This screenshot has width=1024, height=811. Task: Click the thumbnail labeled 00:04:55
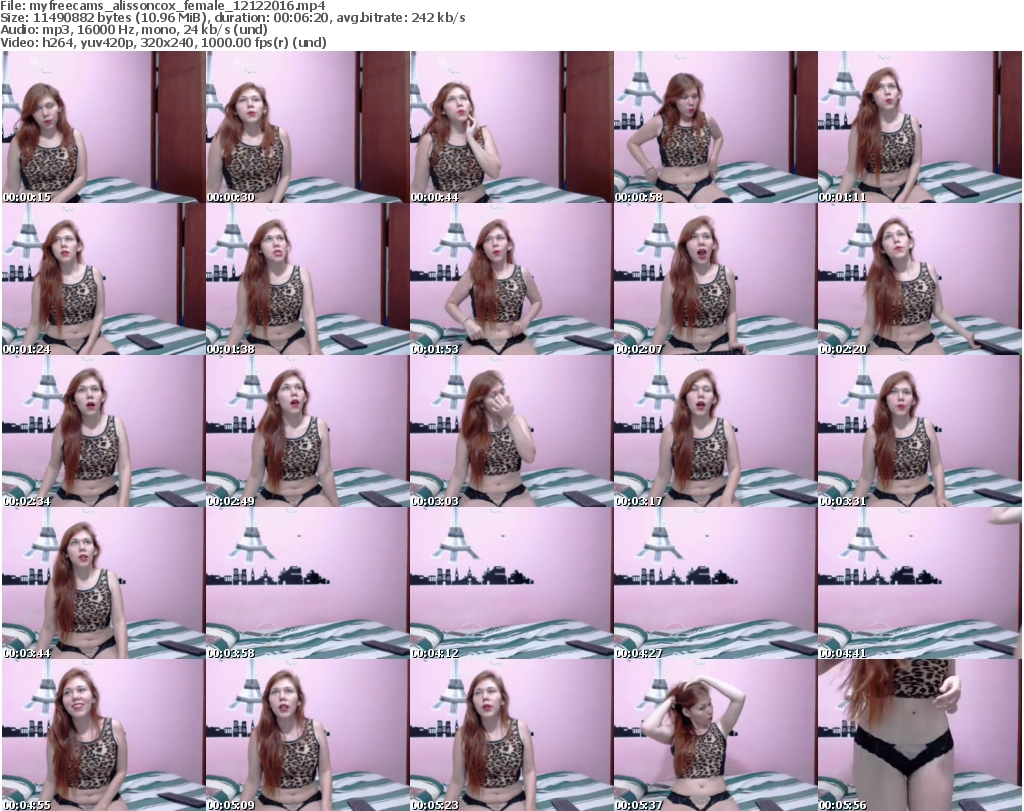(103, 735)
